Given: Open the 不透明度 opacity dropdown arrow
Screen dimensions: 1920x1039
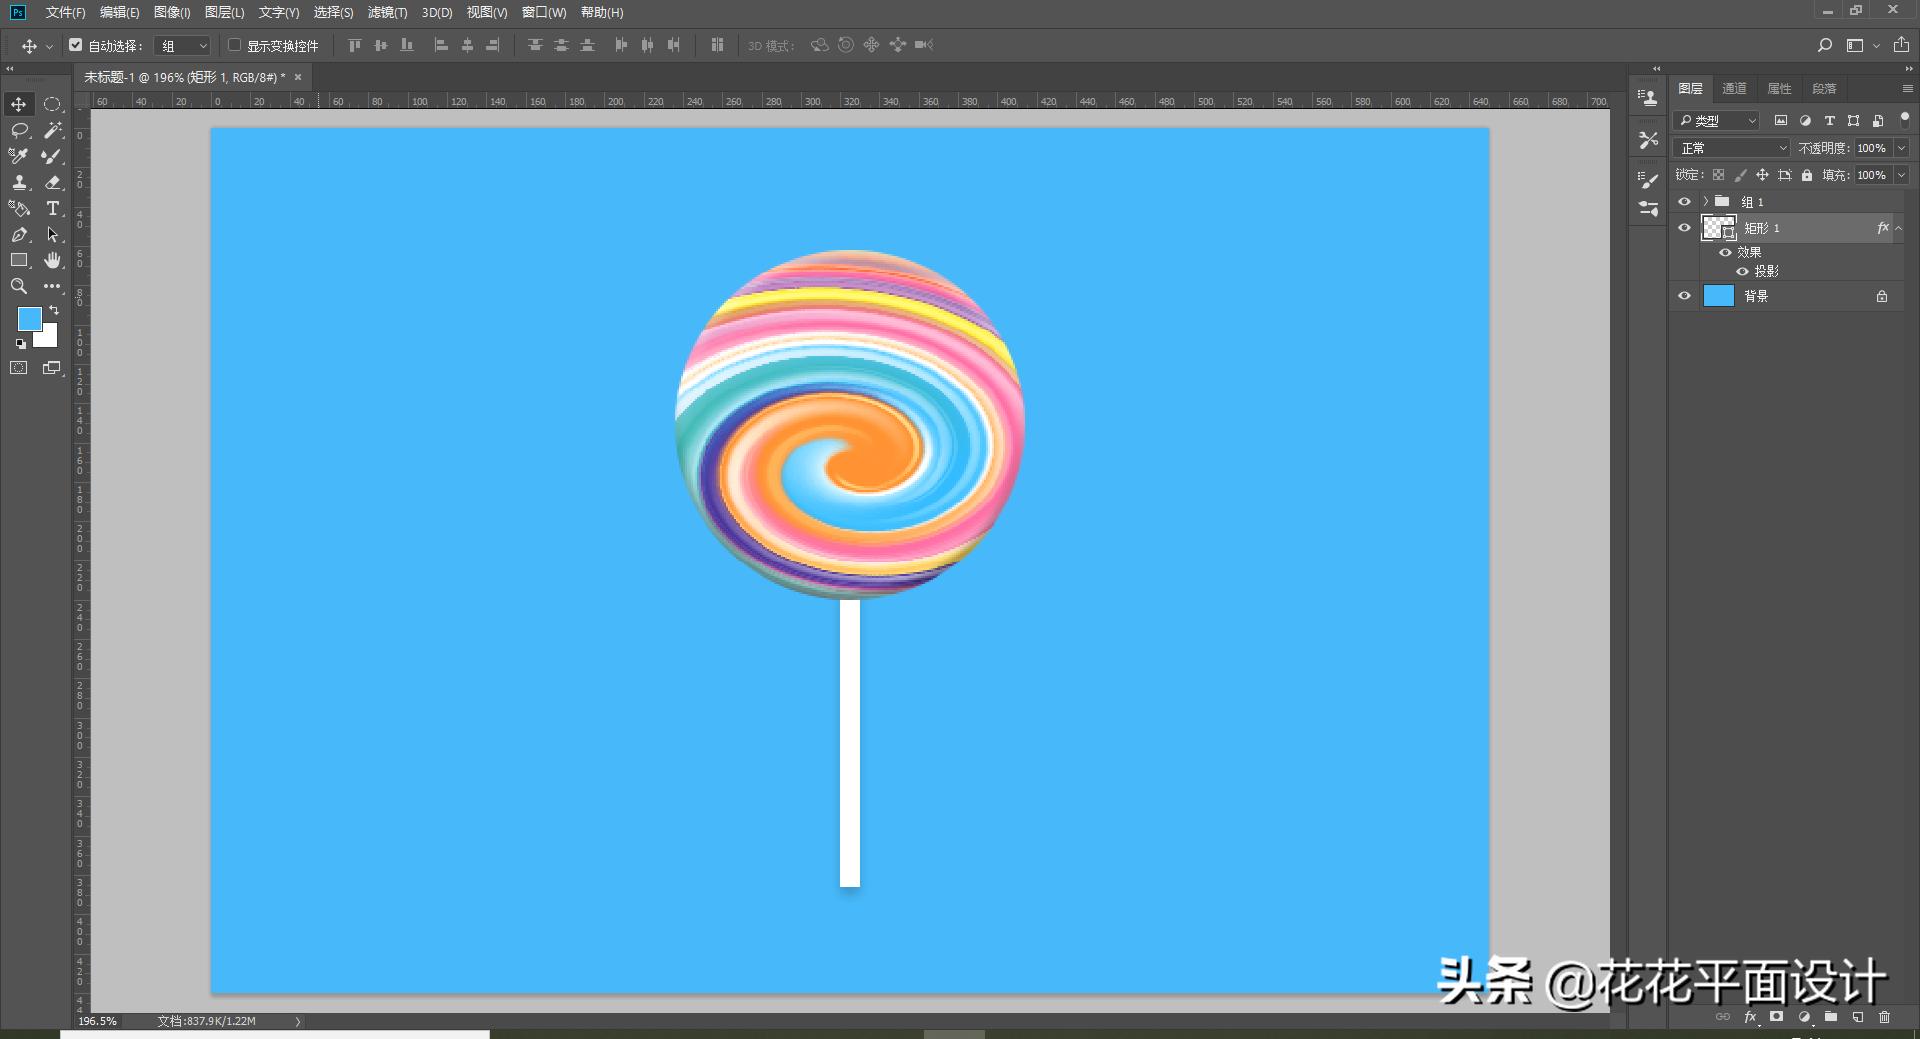Looking at the screenshot, I should (x=1901, y=148).
